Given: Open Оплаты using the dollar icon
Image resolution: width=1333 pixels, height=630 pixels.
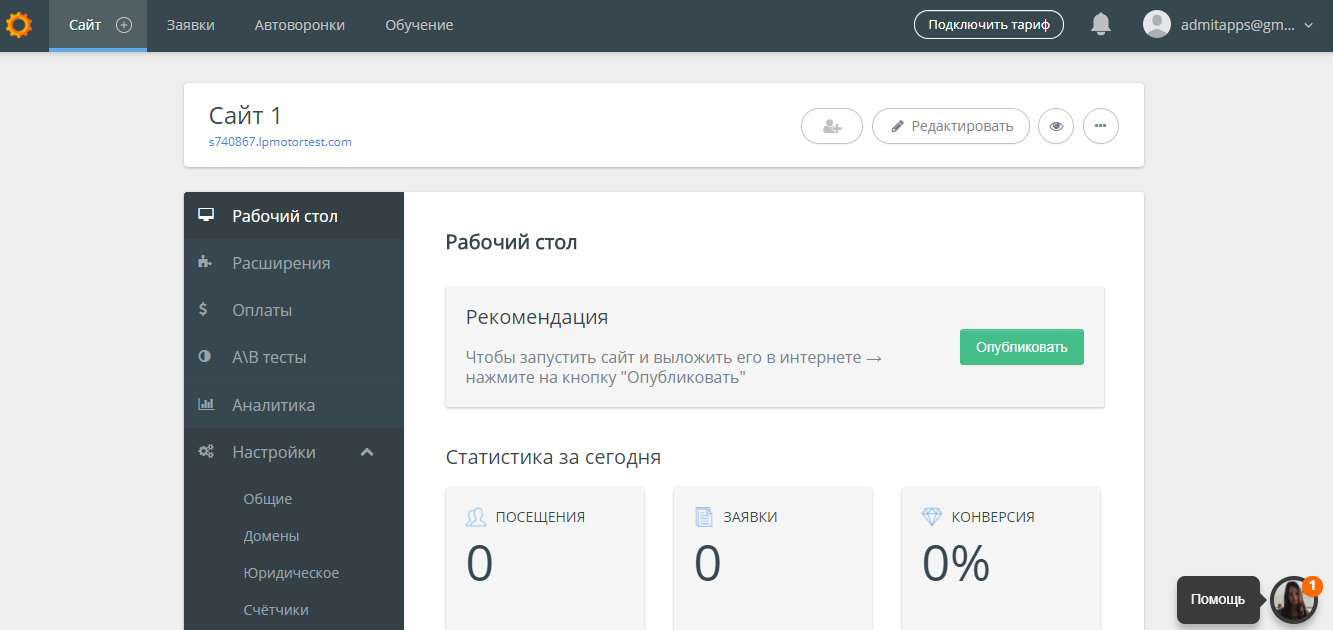Looking at the screenshot, I should pos(206,309).
